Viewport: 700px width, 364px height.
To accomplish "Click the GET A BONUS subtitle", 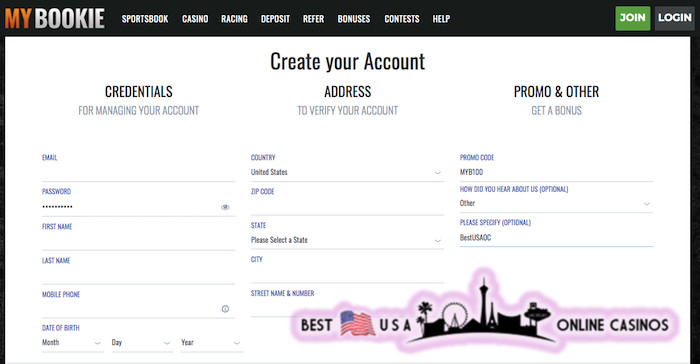I will coord(556,111).
